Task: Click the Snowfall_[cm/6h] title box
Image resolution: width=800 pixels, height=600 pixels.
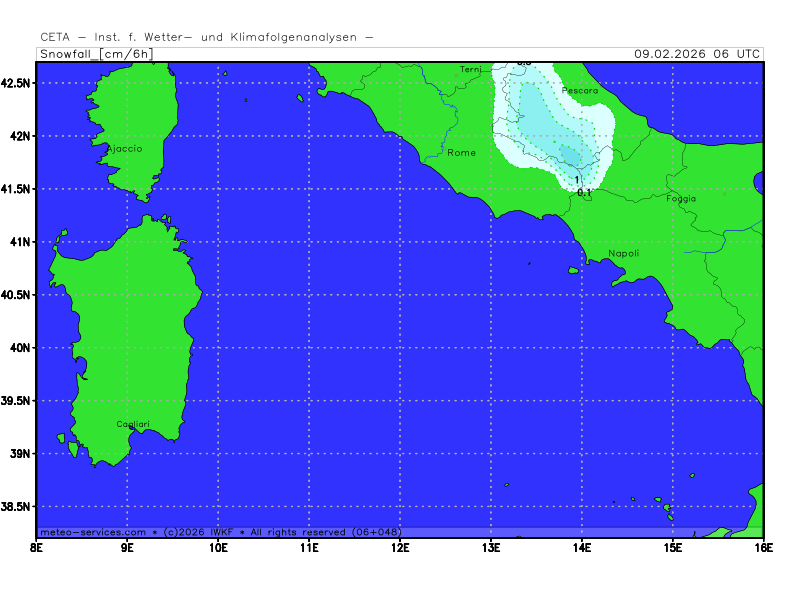Action: click(x=96, y=54)
